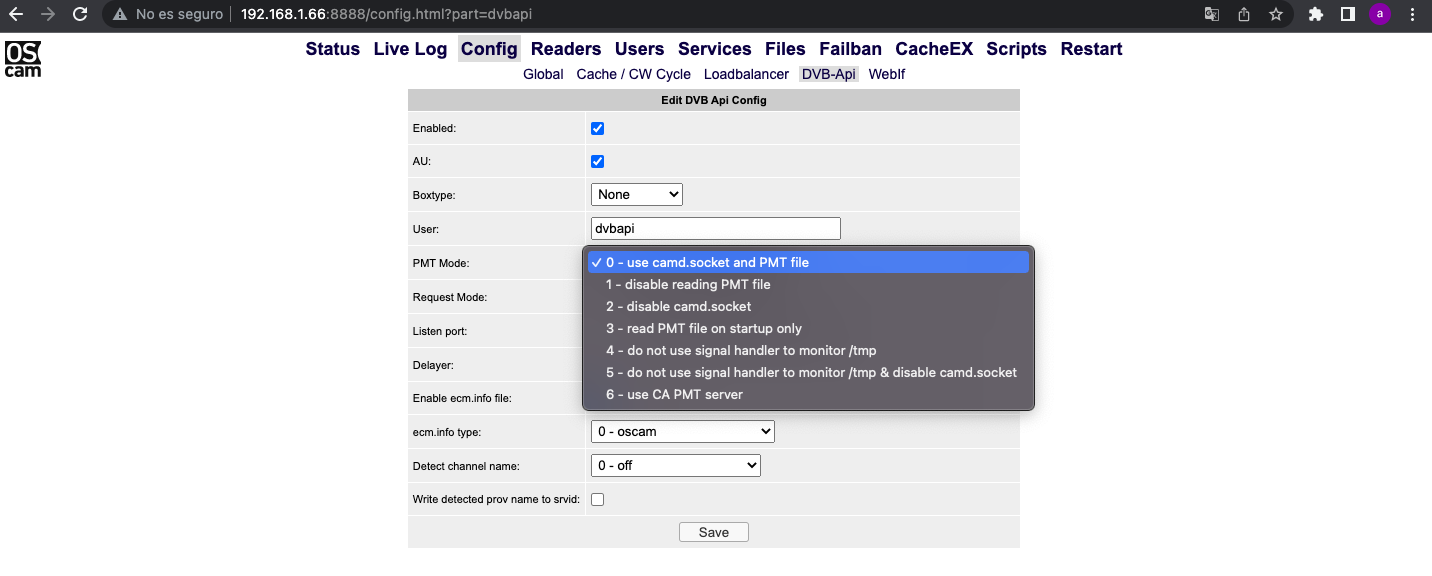
Task: Expand the ecm.info type dropdown
Action: pos(683,432)
